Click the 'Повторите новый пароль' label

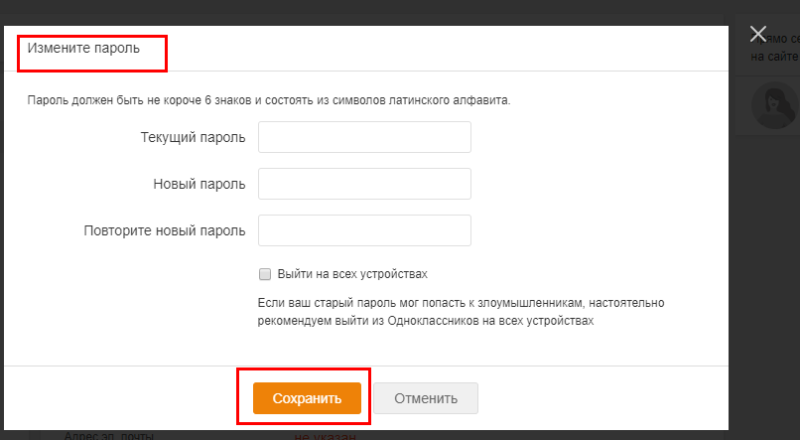point(165,230)
